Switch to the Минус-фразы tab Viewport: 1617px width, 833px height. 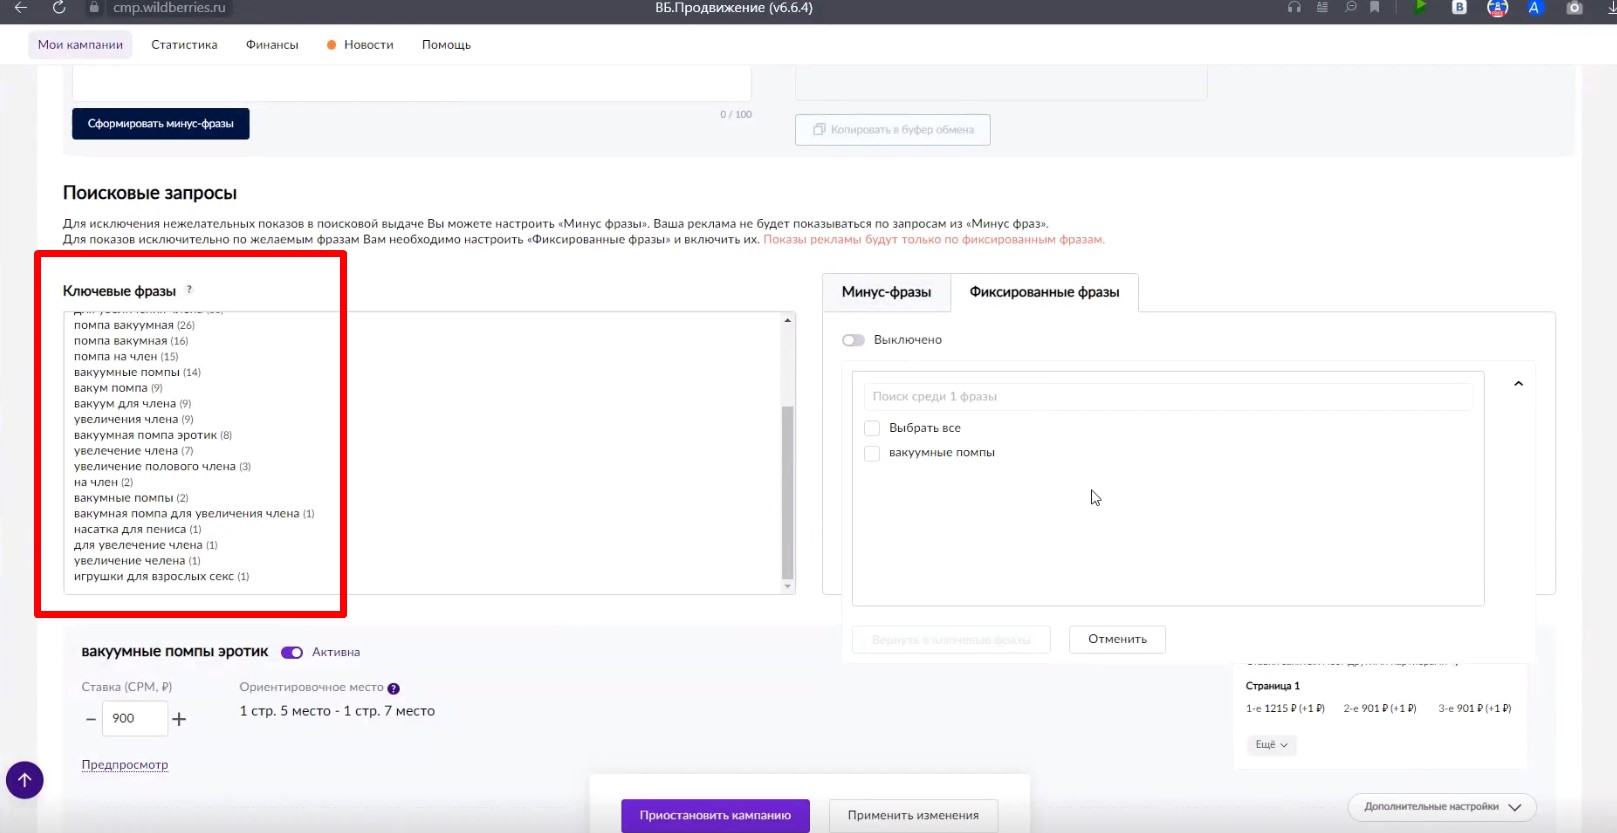coord(886,292)
